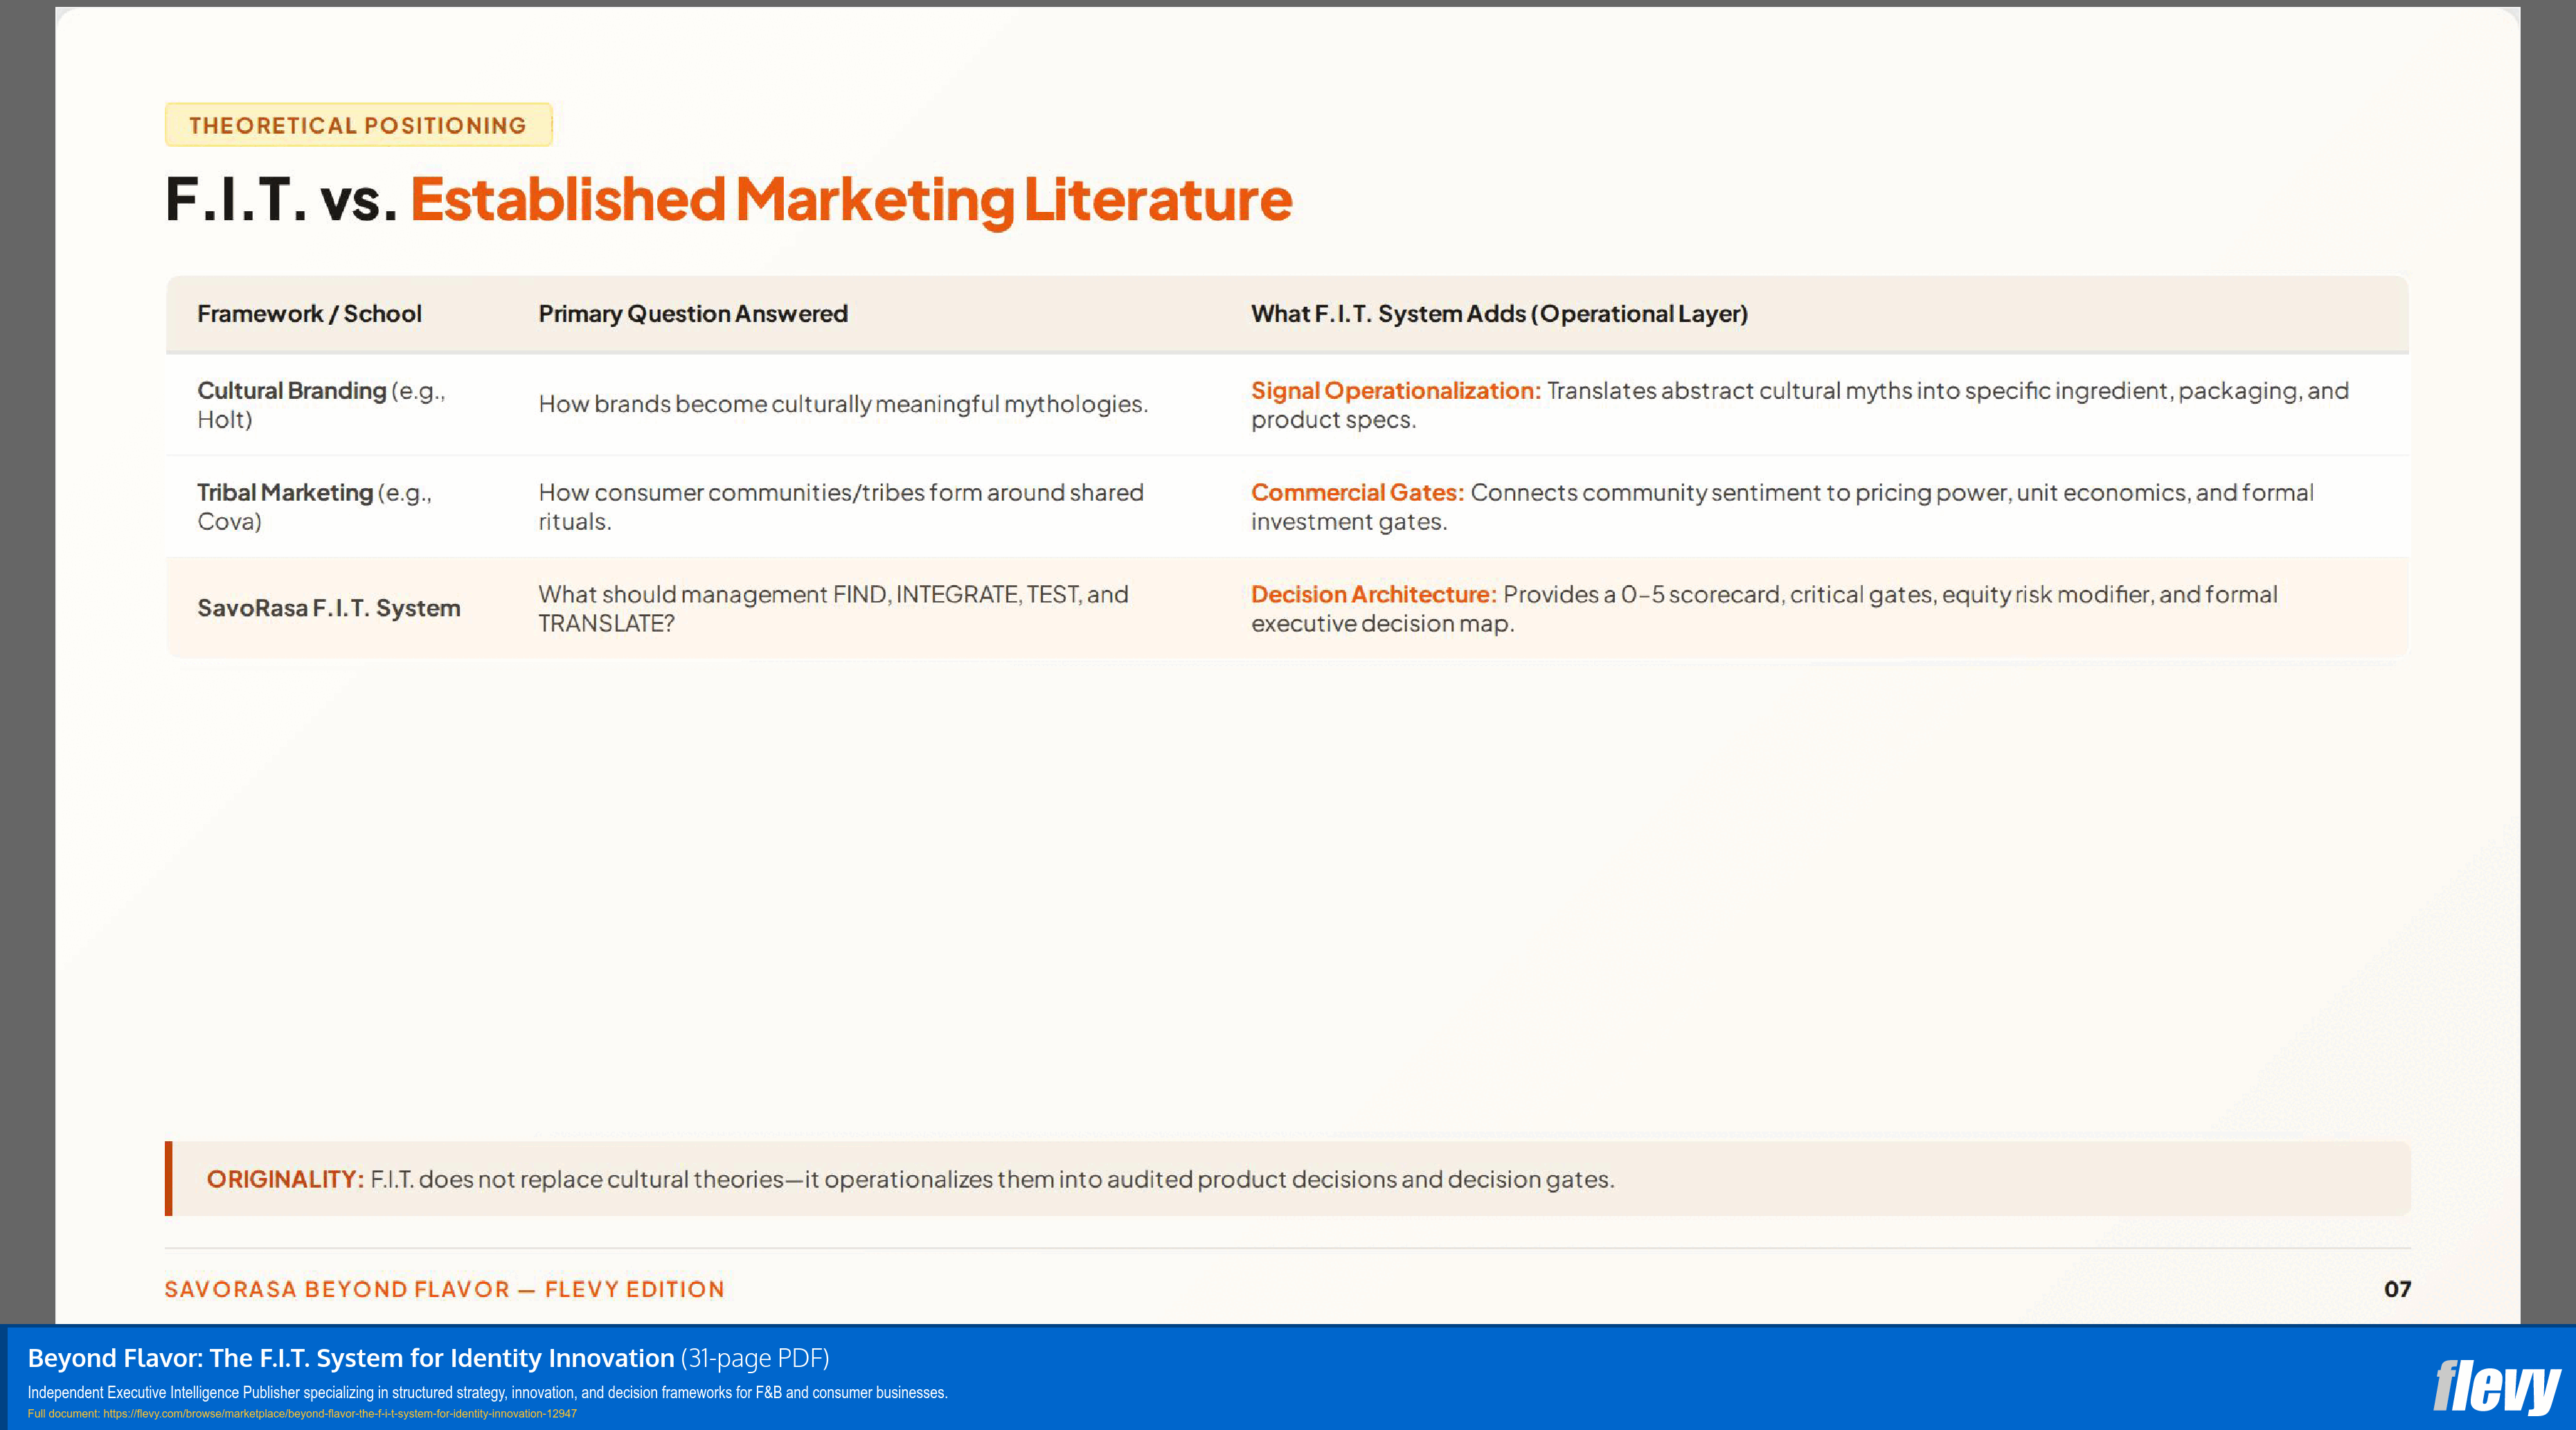
Task: Select the 'THEORETICAL POSITIONING' badge
Action: pyautogui.click(x=358, y=125)
